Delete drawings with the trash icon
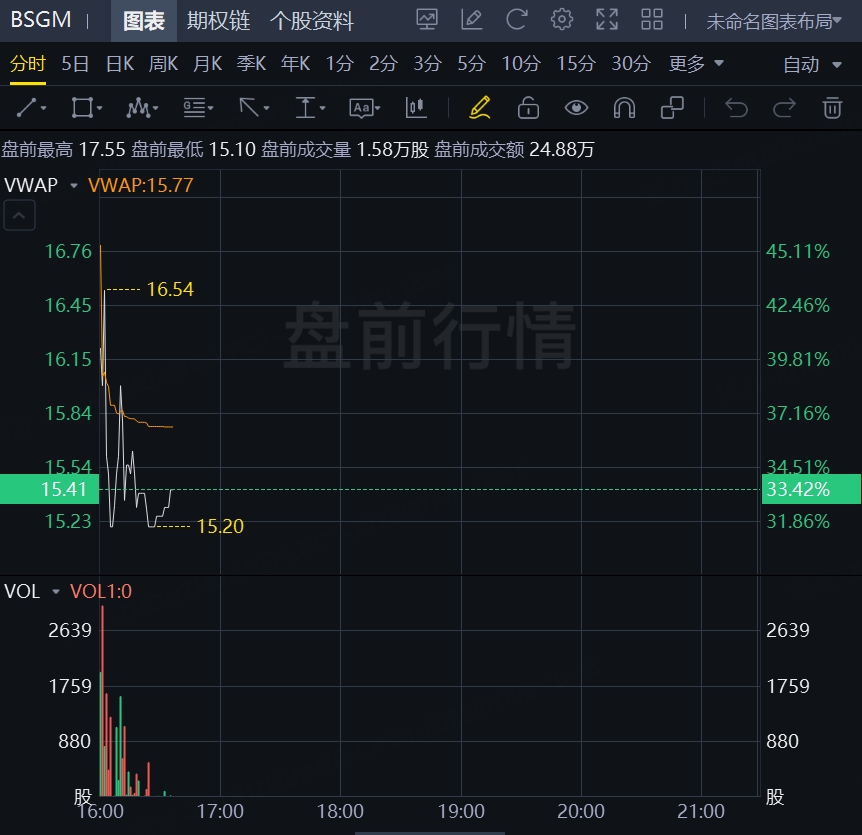Screen dimensions: 862x835 [832, 107]
